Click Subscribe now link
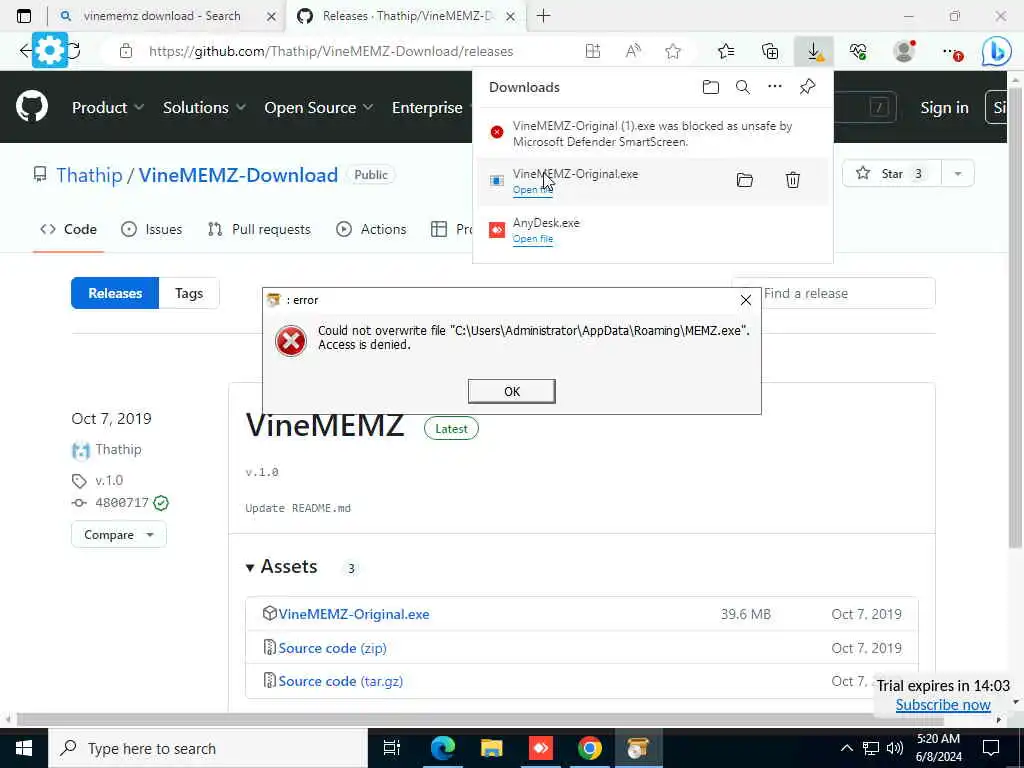Viewport: 1024px width, 768px height. (943, 705)
